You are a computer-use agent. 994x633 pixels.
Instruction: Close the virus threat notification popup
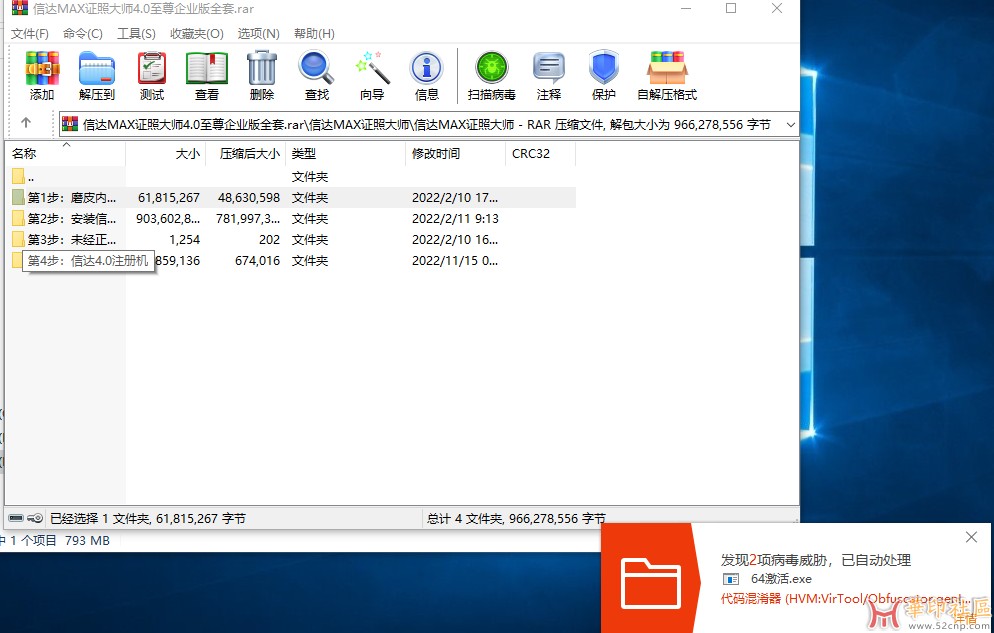pos(971,537)
